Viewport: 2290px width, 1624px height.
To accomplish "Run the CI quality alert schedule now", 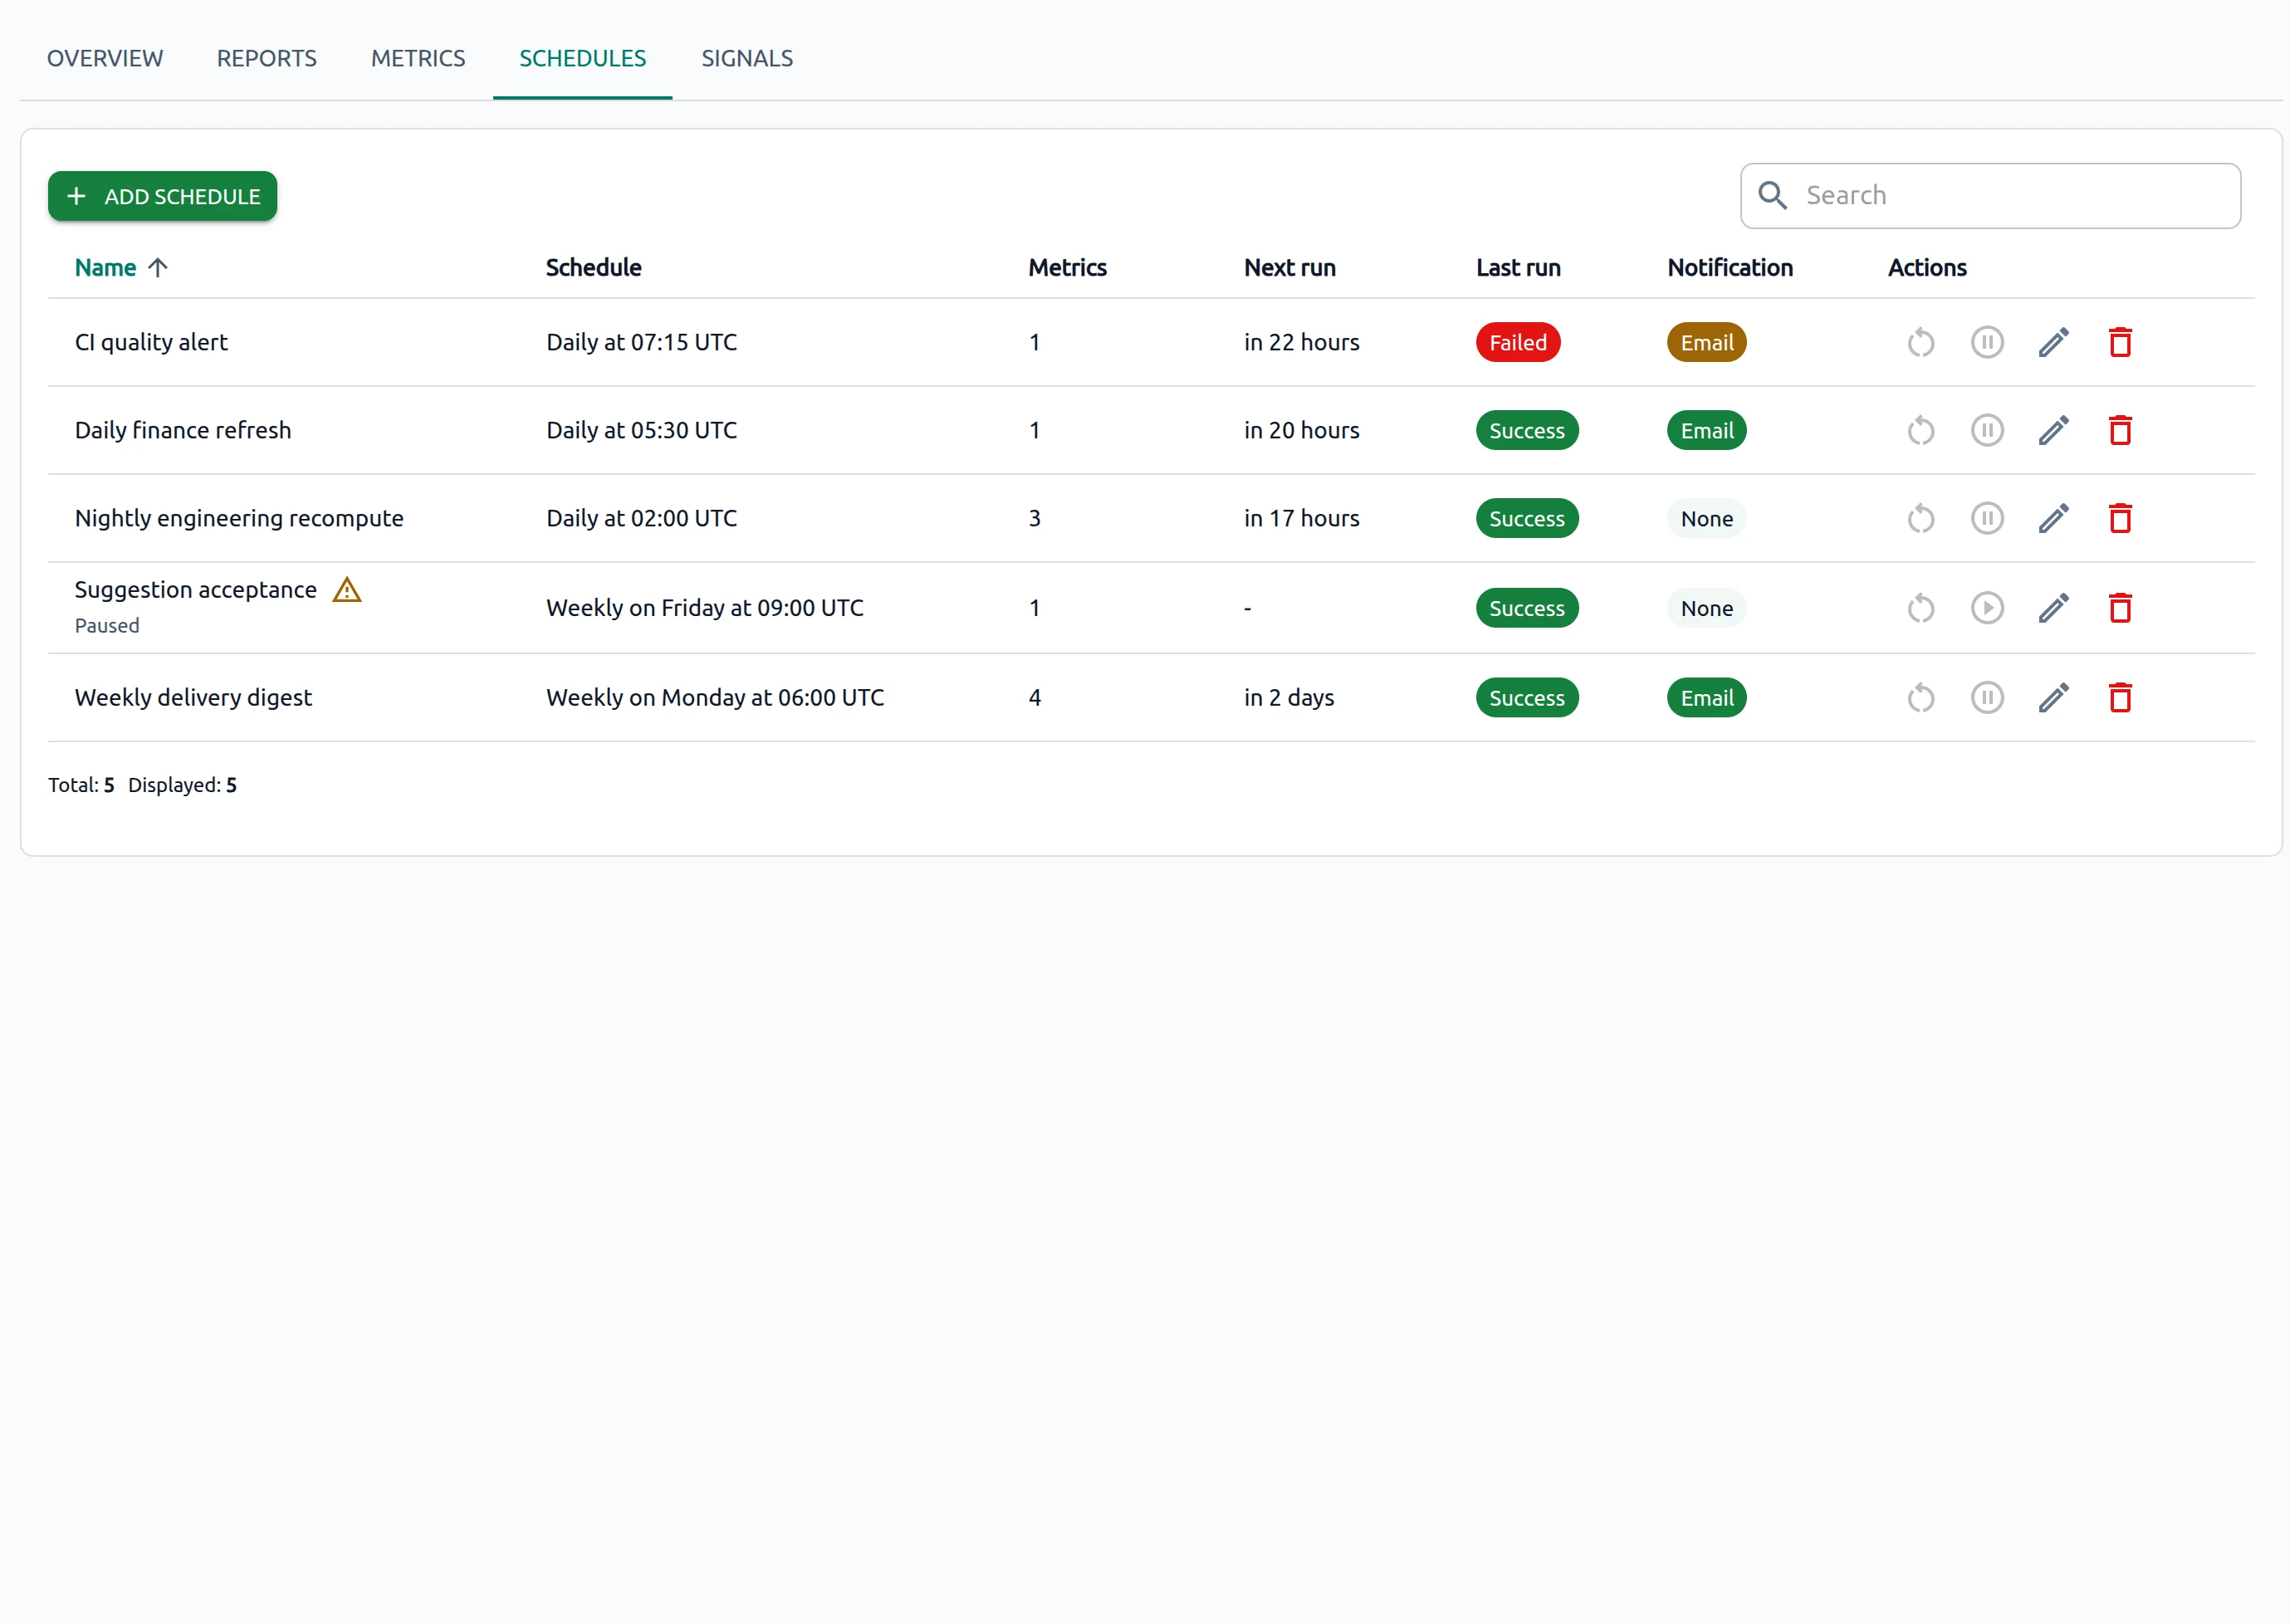I will (x=1920, y=343).
